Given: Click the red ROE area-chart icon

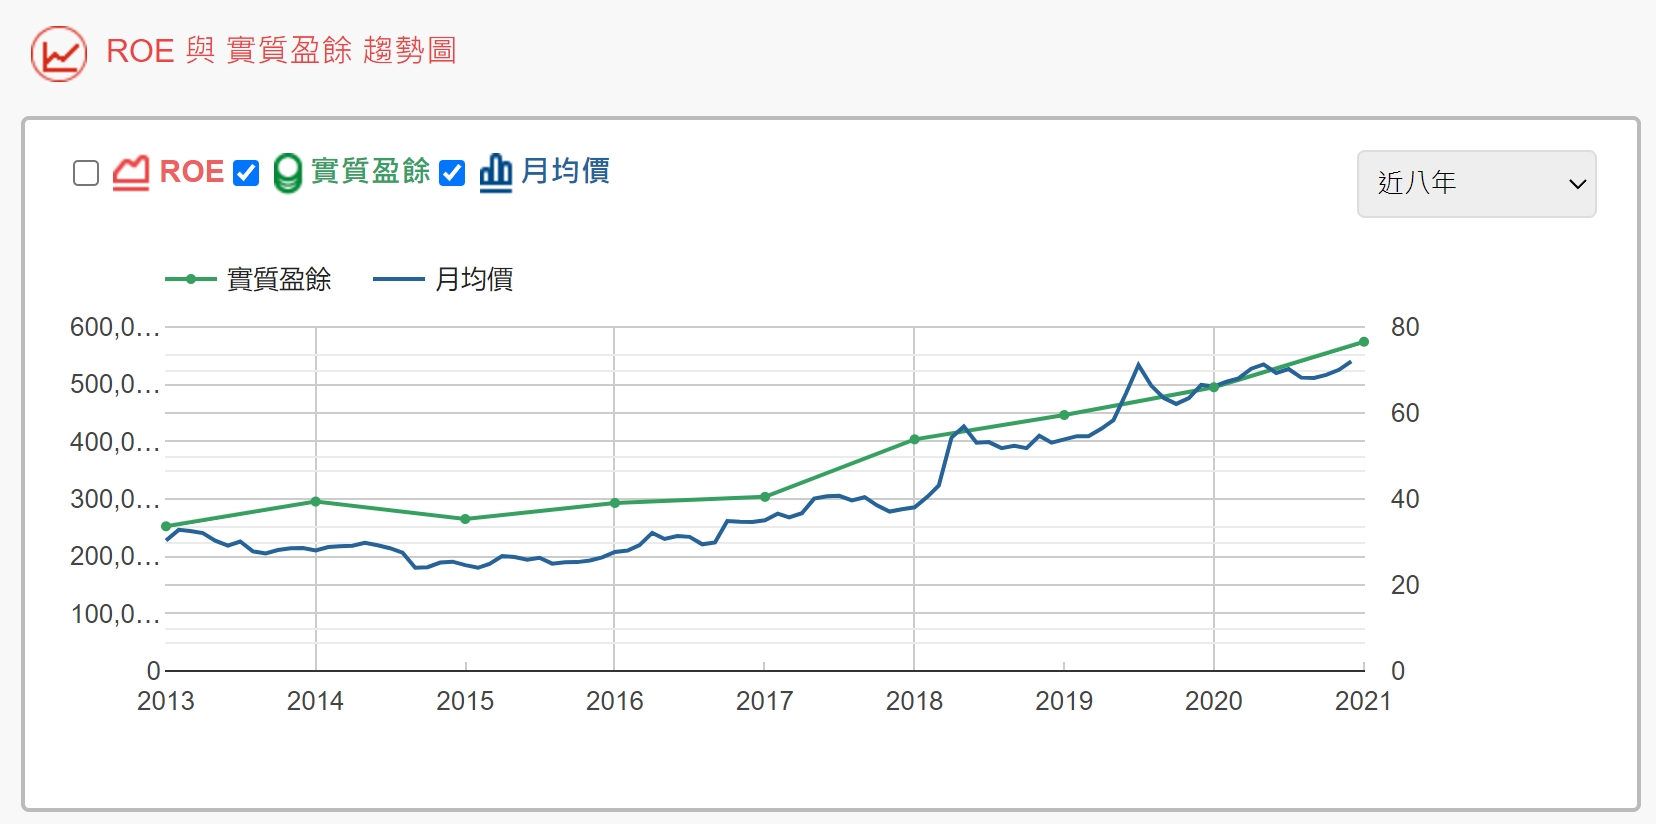Looking at the screenshot, I should tap(131, 173).
